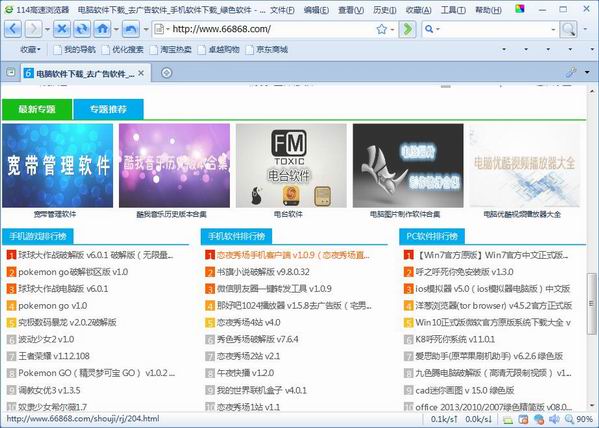Open the FM TOXIC 电台软件 thumbnail
The image size is (599, 428).
coord(291,165)
